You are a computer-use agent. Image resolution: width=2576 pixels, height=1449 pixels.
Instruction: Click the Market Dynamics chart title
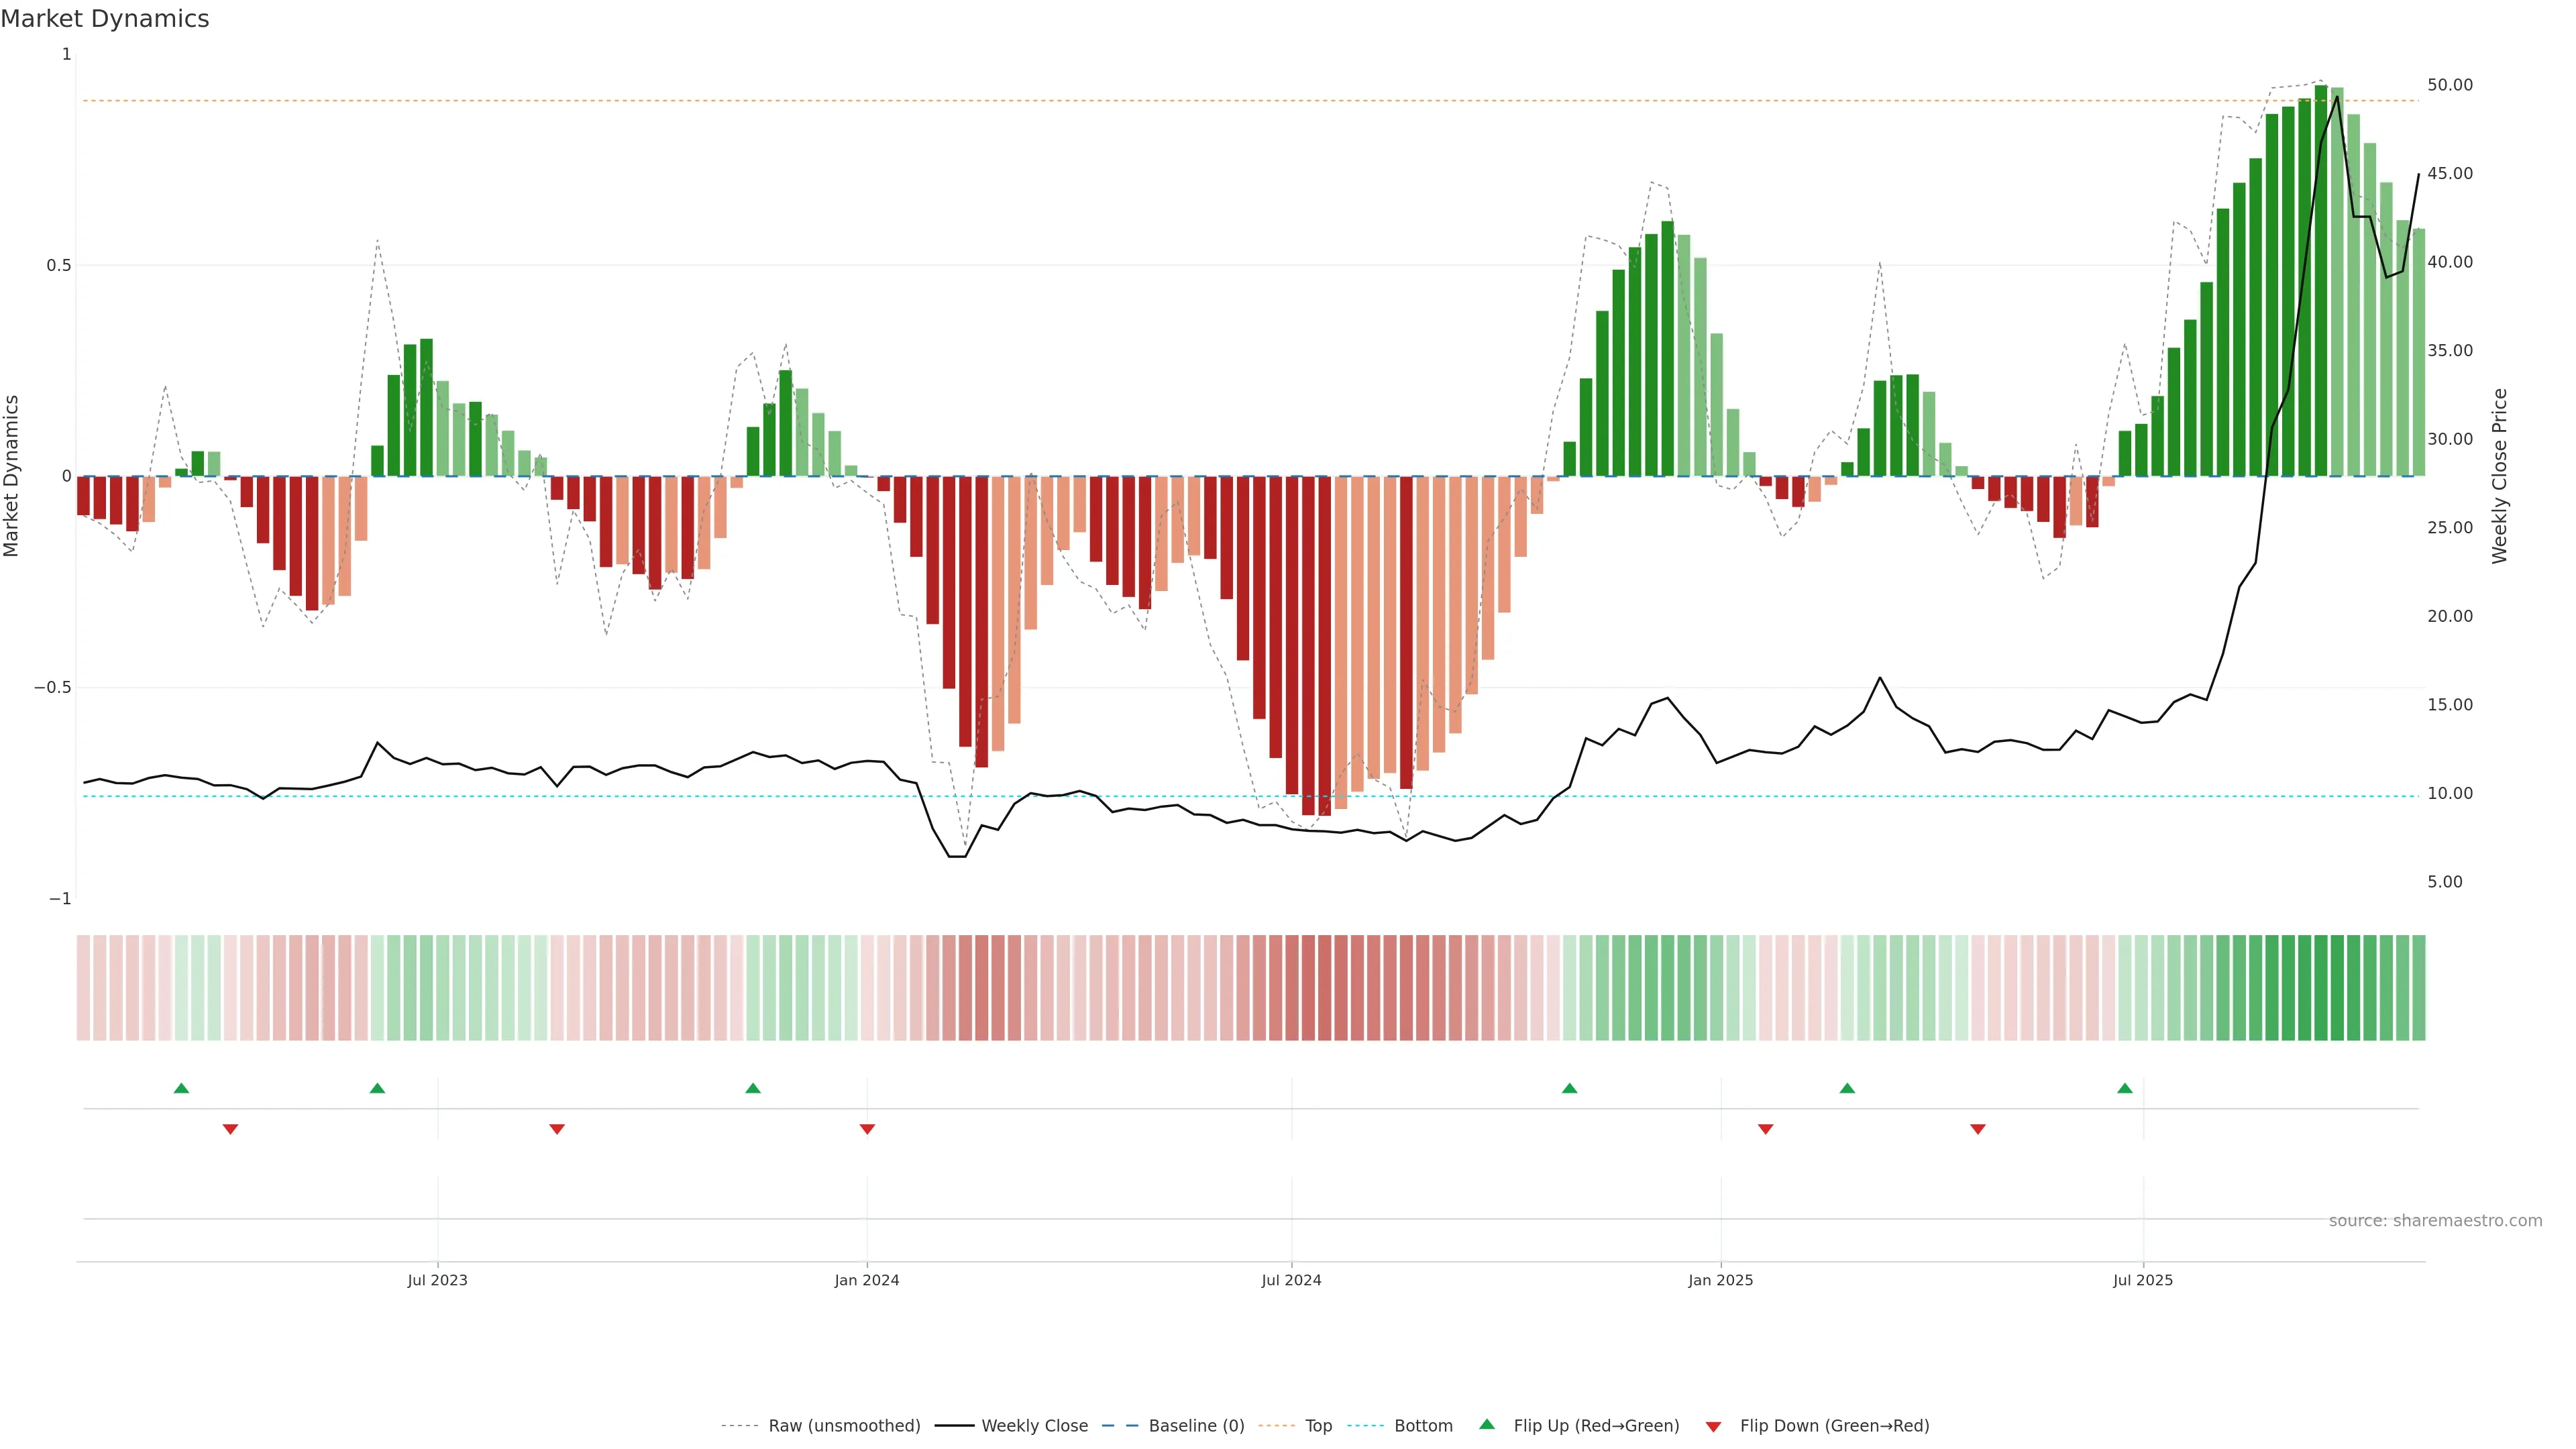click(x=105, y=19)
